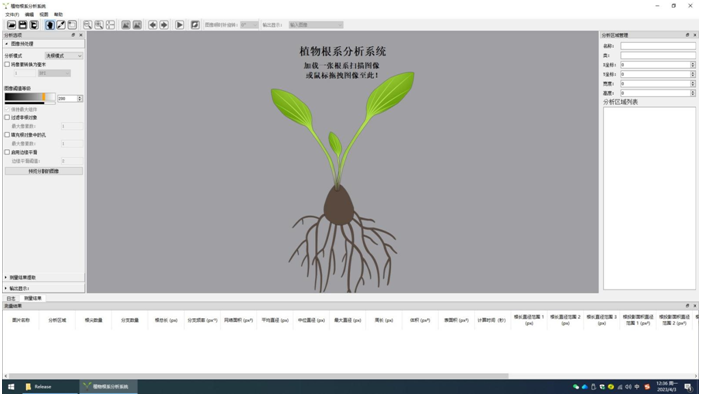The image size is (701, 396).
Task: Click the first image view icon
Action: pos(126,25)
